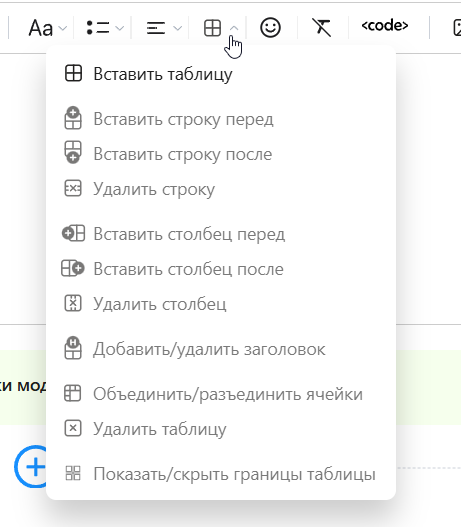Expand the list style dropdown arrow

[x=120, y=28]
